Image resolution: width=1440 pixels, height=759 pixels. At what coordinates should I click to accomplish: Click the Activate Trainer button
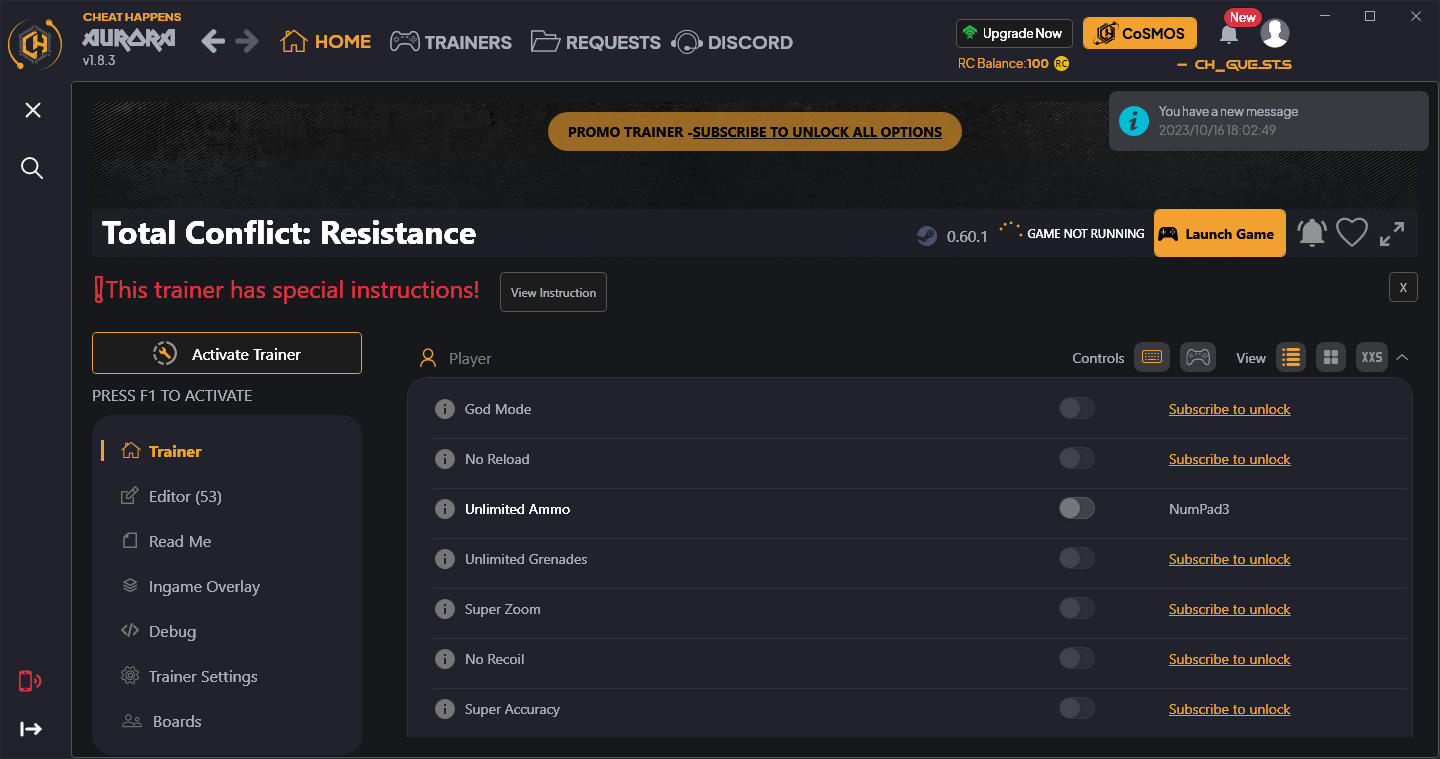226,352
